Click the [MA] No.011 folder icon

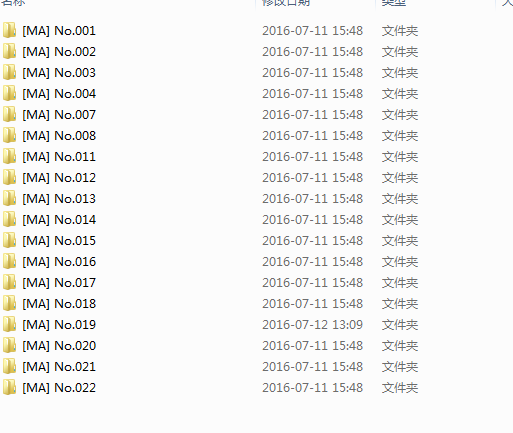9,156
